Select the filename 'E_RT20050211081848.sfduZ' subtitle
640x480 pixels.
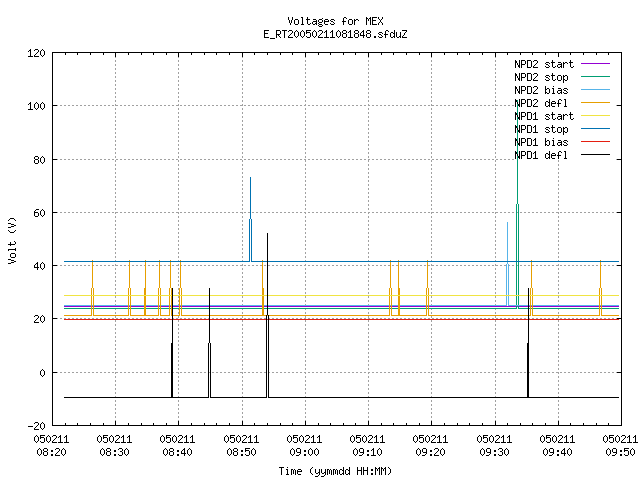tap(335, 34)
